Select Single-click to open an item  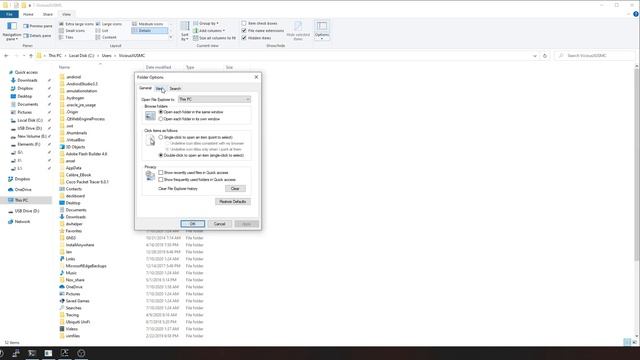click(161, 137)
